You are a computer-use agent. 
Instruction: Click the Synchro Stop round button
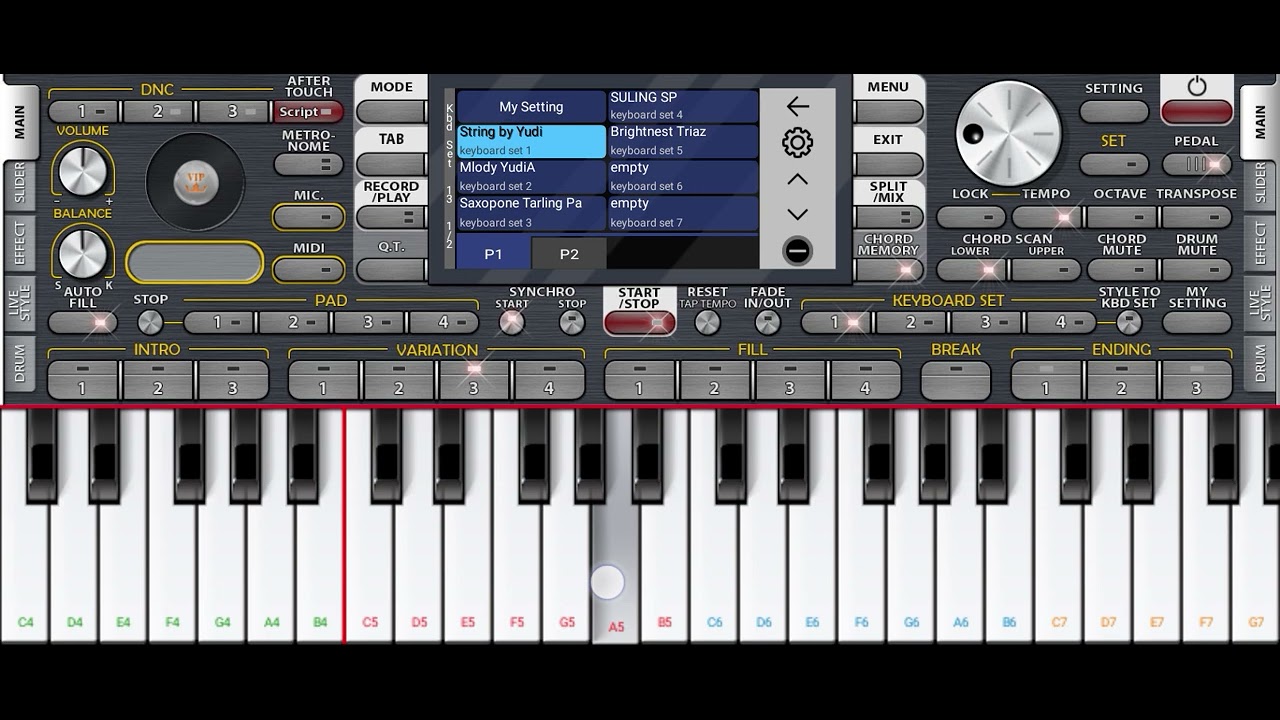point(572,322)
